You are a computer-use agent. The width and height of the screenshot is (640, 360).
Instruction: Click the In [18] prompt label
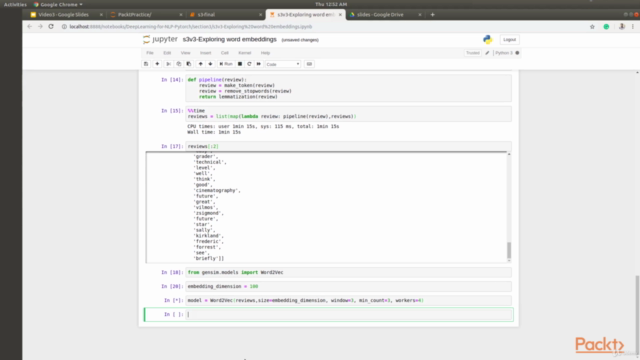click(172, 272)
